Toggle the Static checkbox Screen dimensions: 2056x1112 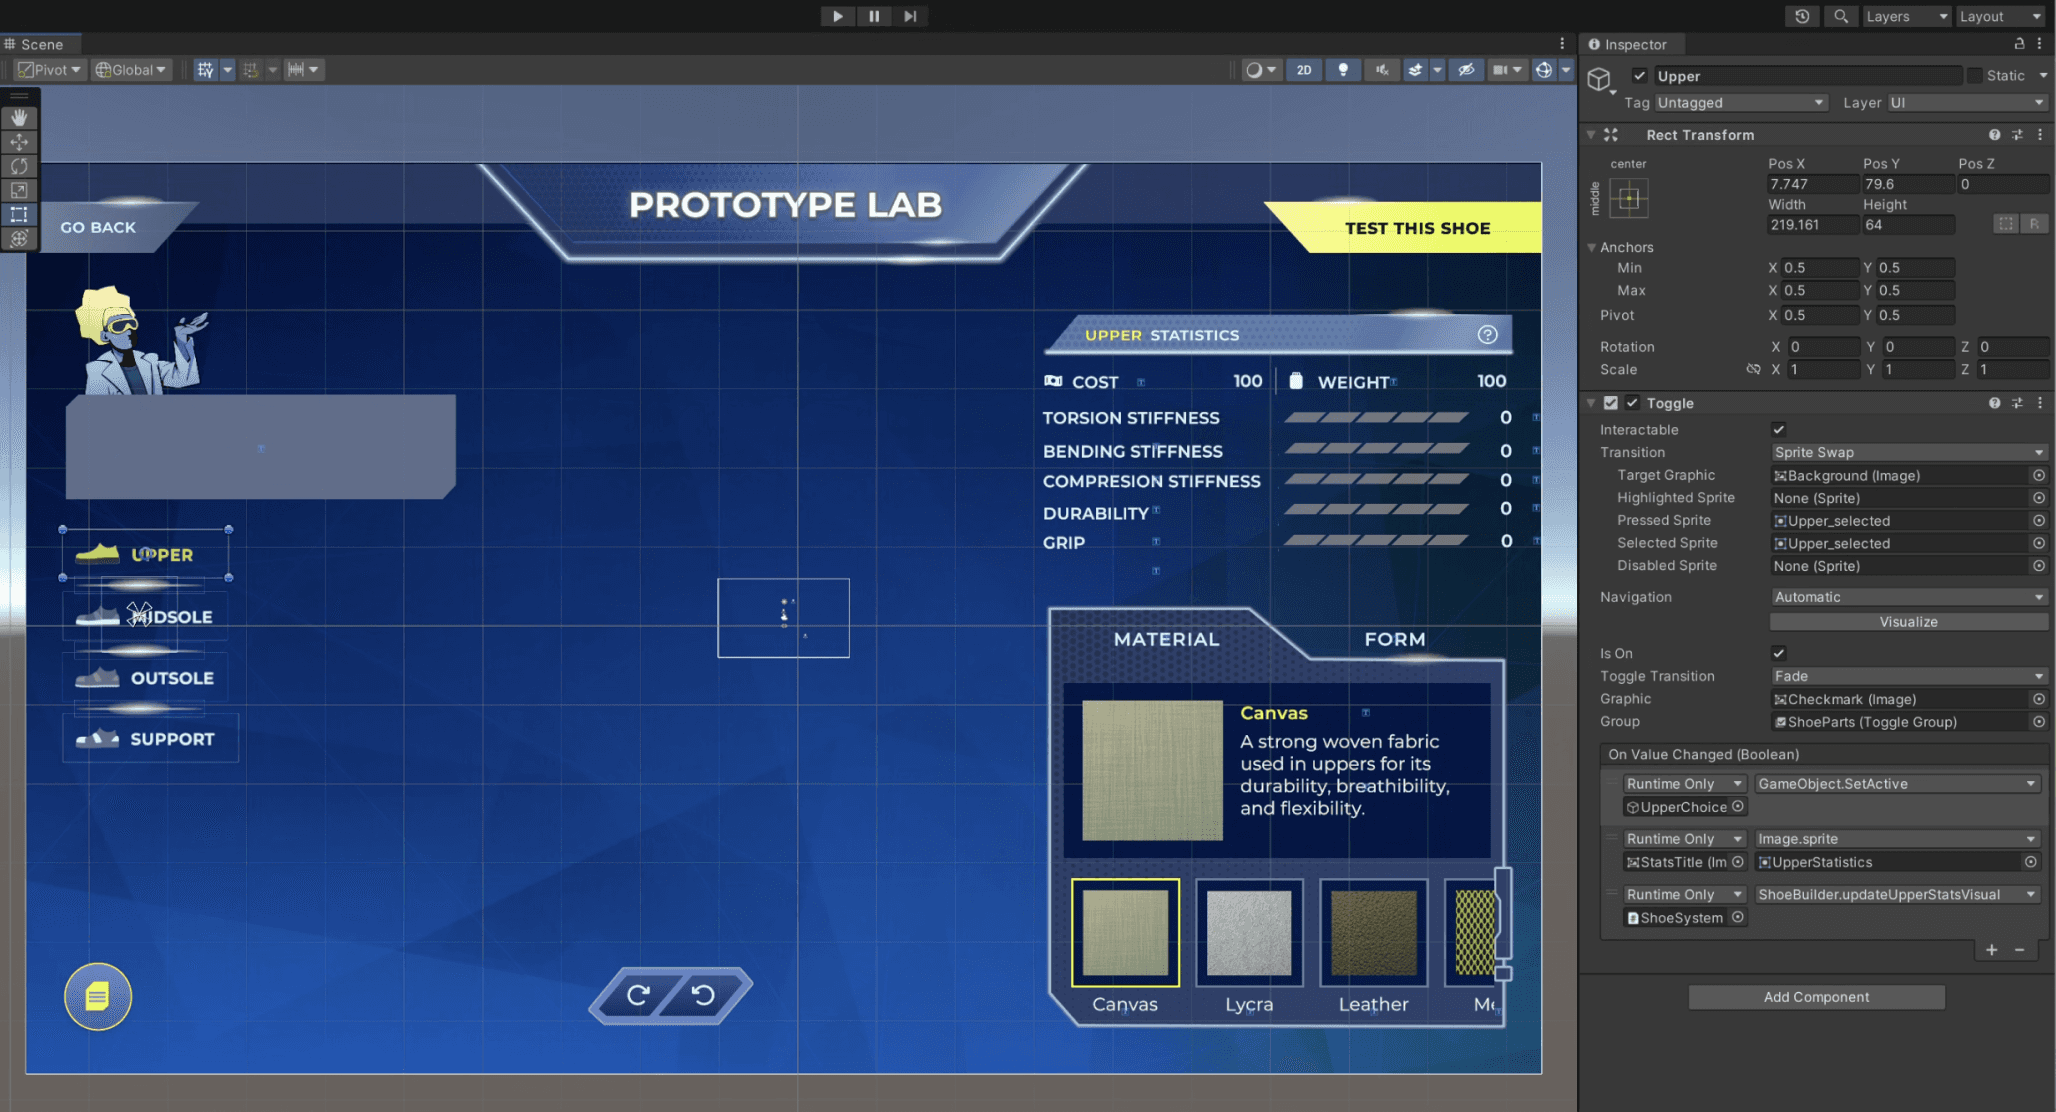(x=1975, y=76)
